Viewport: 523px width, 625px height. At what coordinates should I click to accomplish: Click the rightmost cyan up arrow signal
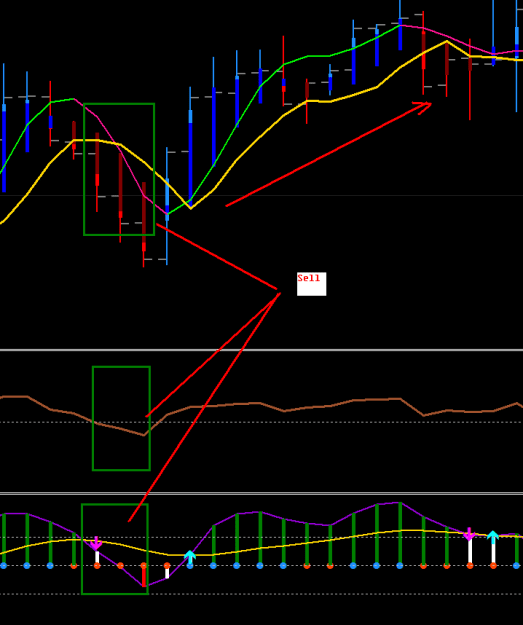click(x=493, y=537)
